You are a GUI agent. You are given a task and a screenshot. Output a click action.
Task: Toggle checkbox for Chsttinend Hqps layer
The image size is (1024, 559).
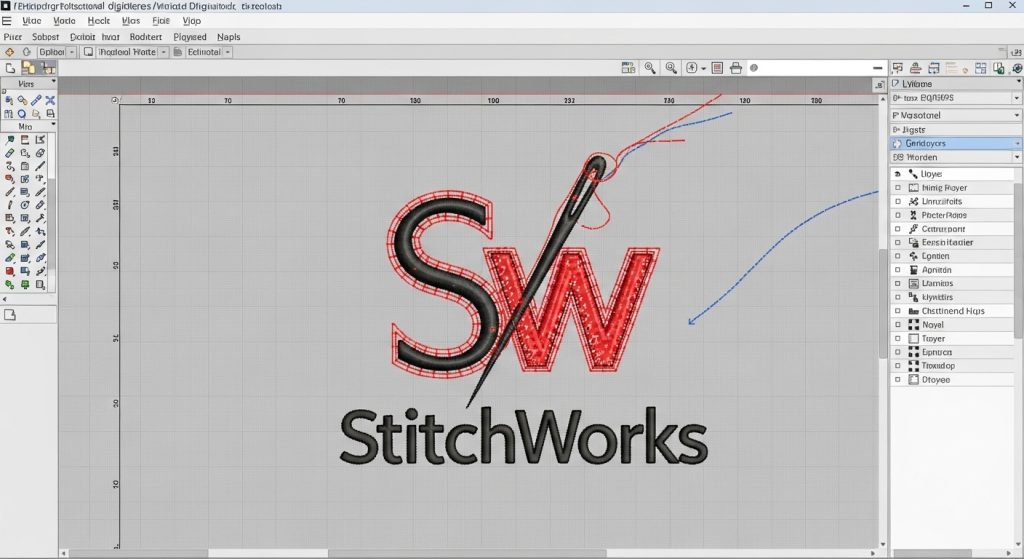click(x=898, y=311)
